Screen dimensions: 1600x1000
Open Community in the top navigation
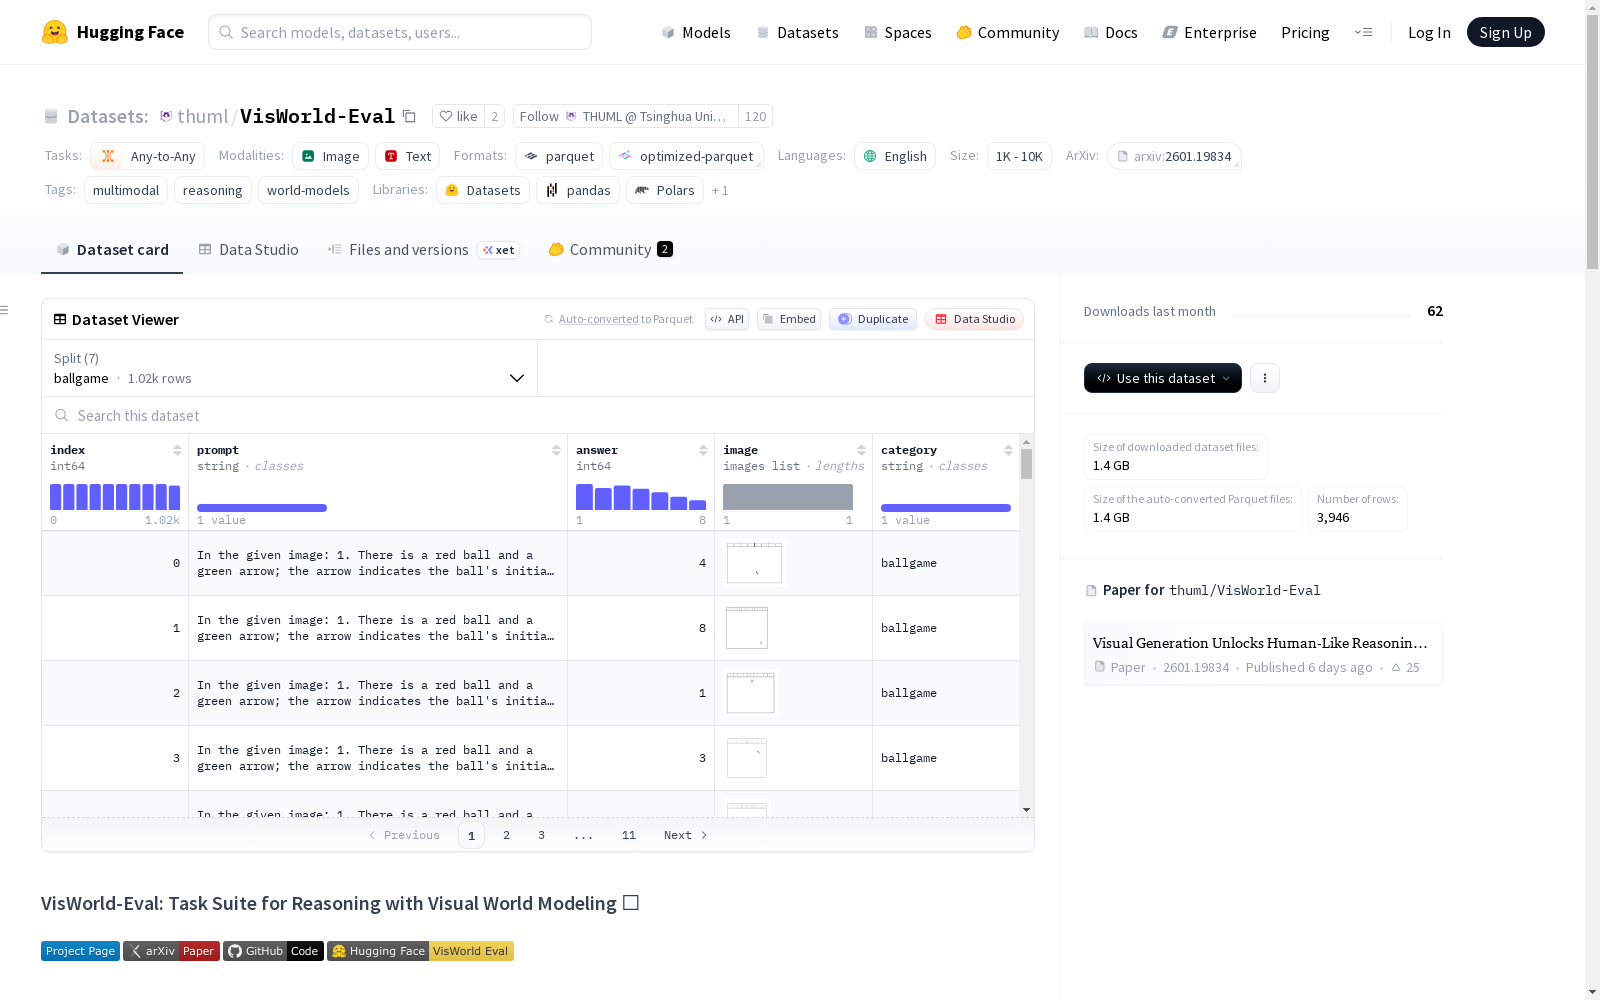[x=1008, y=32]
